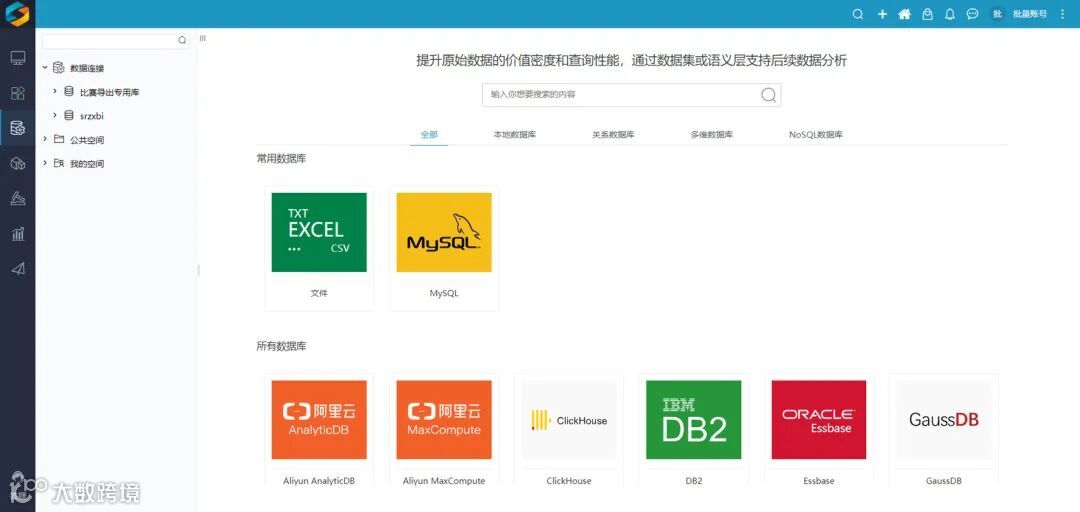Switch to the 本地数据库 tab

click(x=515, y=135)
